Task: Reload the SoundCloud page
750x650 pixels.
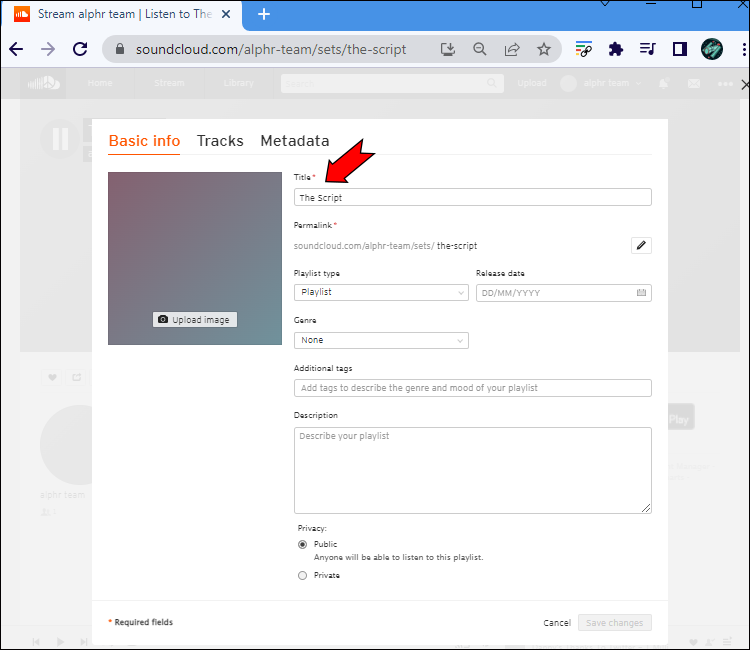Action: [80, 49]
